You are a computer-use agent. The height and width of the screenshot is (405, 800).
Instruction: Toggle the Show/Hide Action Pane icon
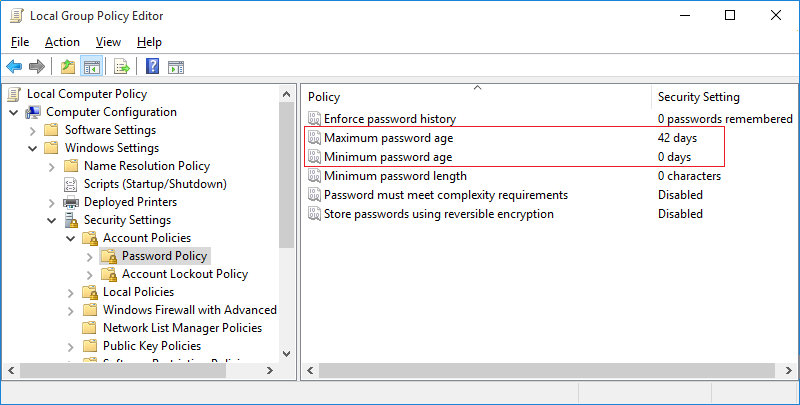point(176,67)
